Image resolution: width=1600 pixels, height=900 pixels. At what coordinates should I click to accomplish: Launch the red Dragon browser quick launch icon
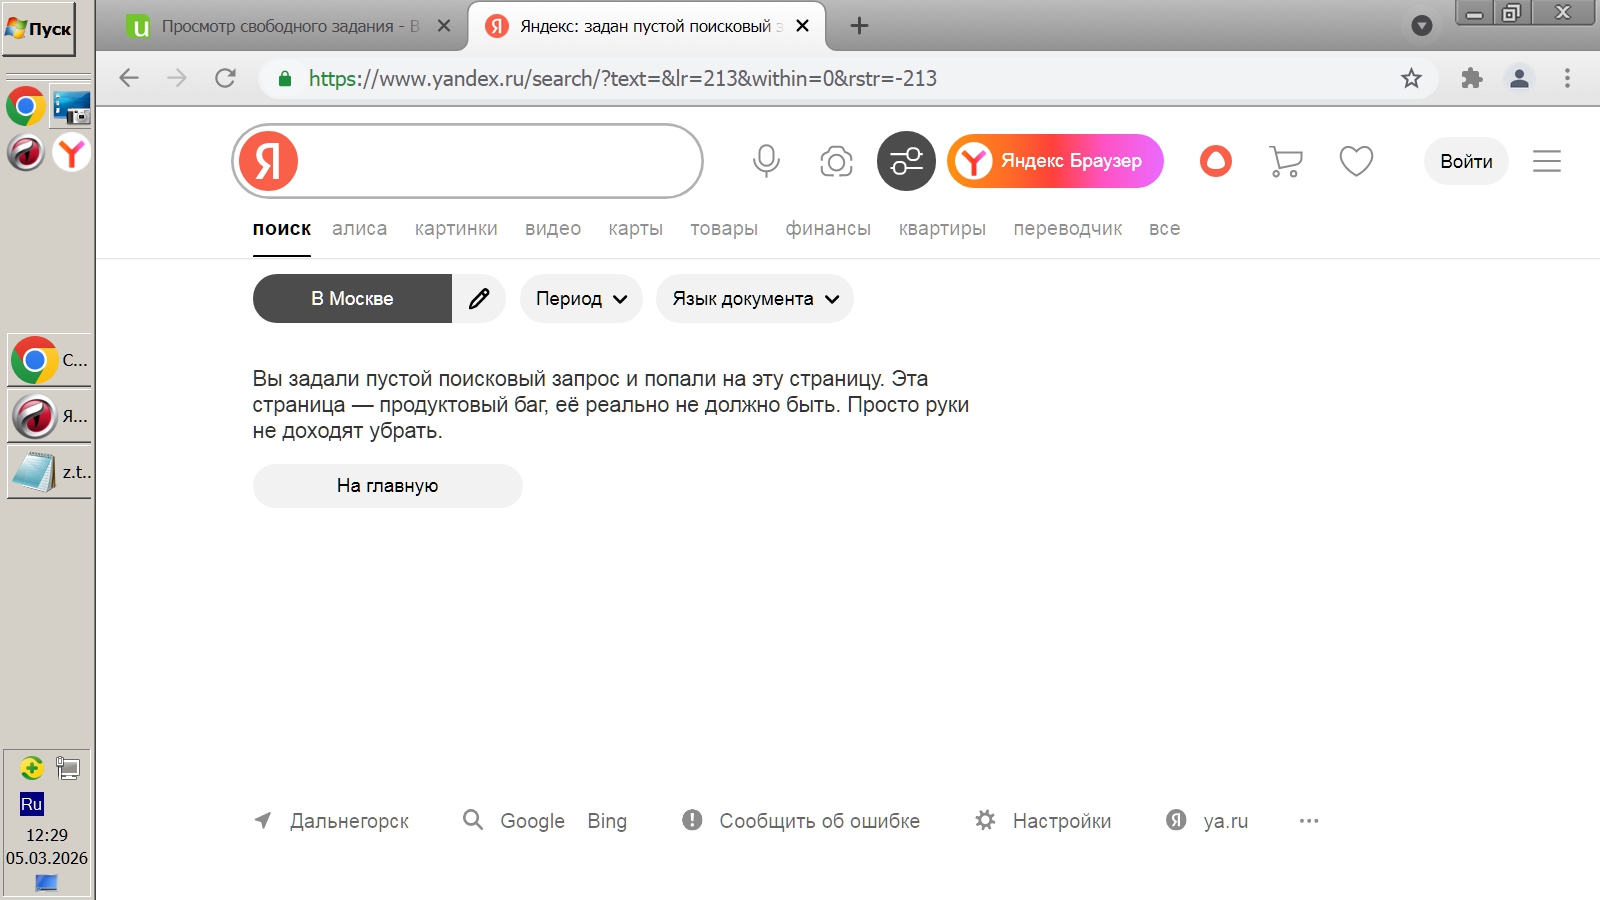[x=25, y=153]
